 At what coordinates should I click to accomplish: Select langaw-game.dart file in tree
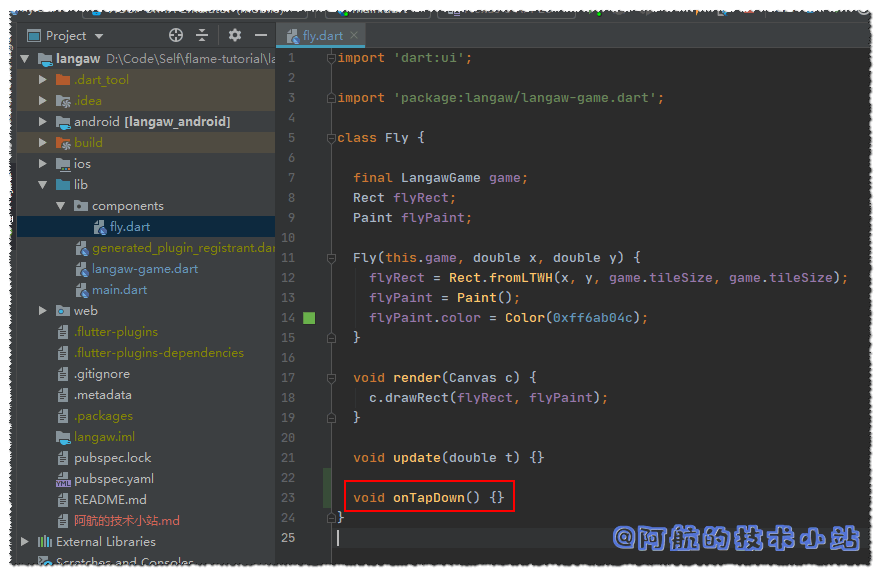point(145,269)
